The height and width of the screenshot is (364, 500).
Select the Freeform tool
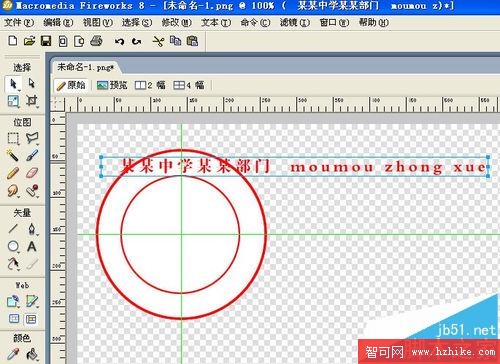[13, 264]
